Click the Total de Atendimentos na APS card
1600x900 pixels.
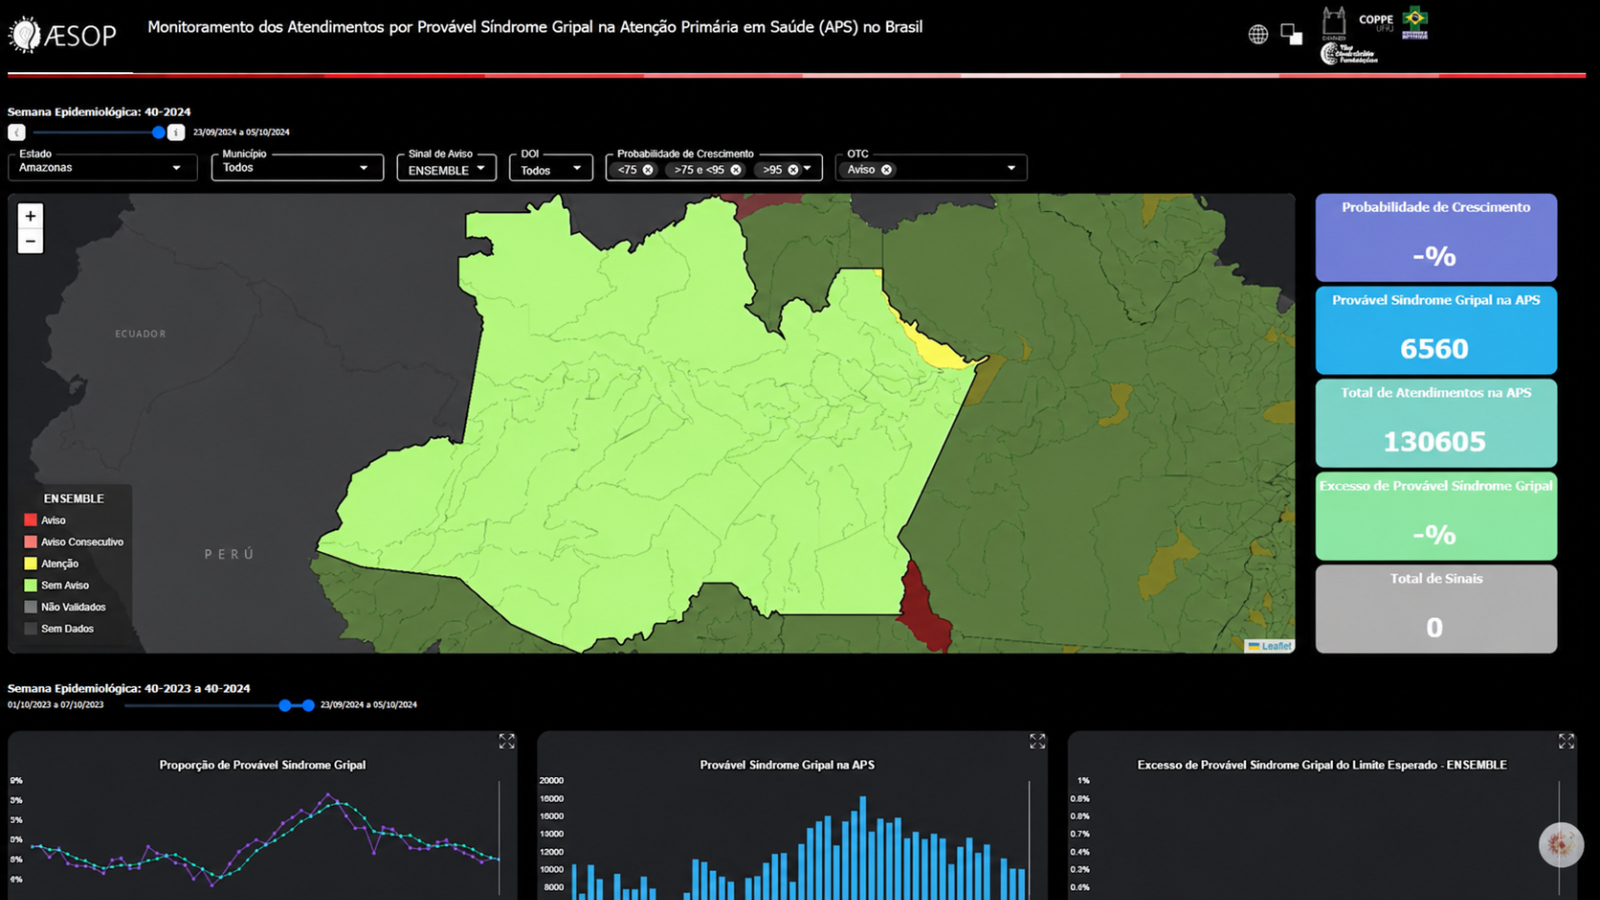(x=1436, y=423)
